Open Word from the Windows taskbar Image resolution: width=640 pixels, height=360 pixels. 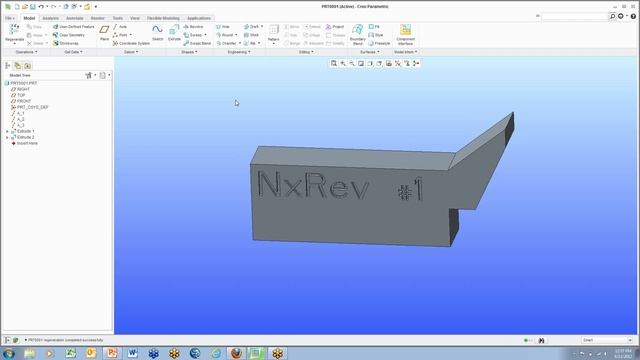132,353
